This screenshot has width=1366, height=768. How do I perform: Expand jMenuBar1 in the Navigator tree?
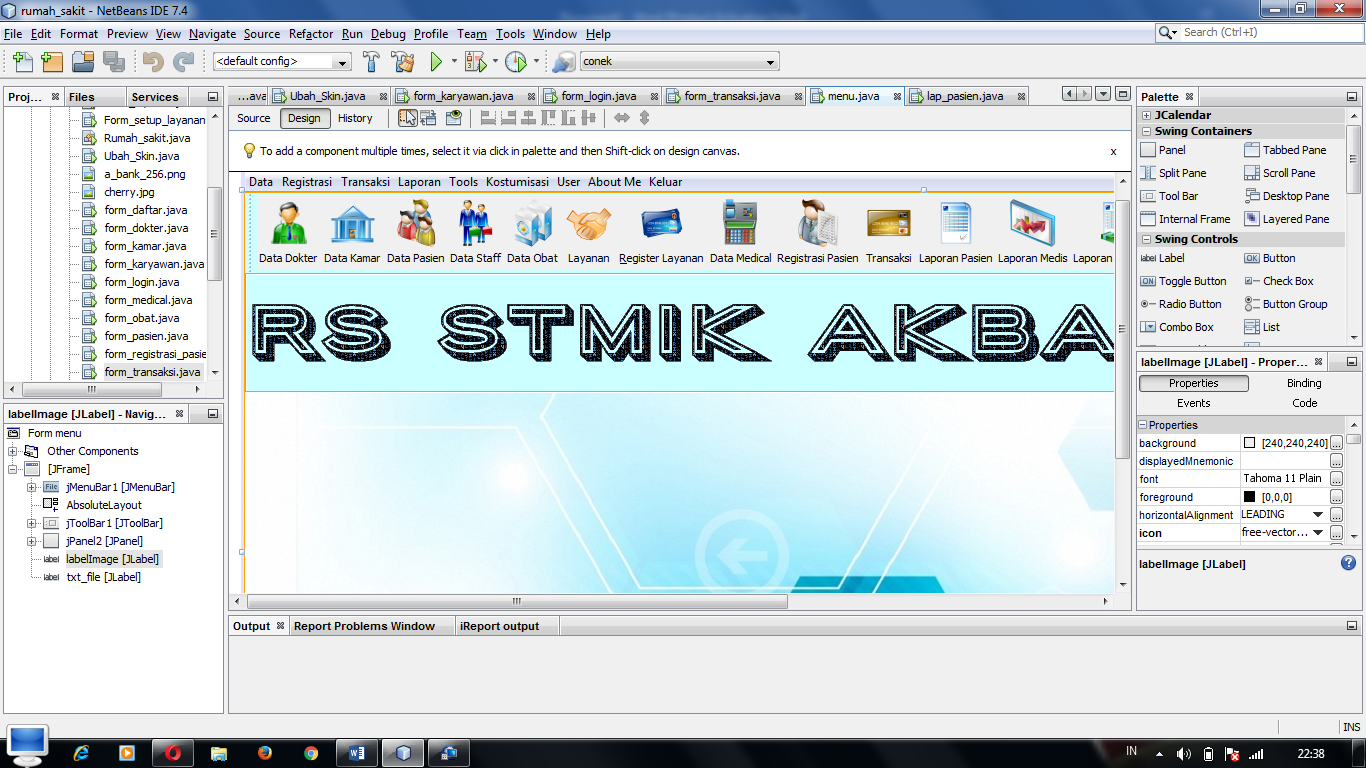[32, 487]
